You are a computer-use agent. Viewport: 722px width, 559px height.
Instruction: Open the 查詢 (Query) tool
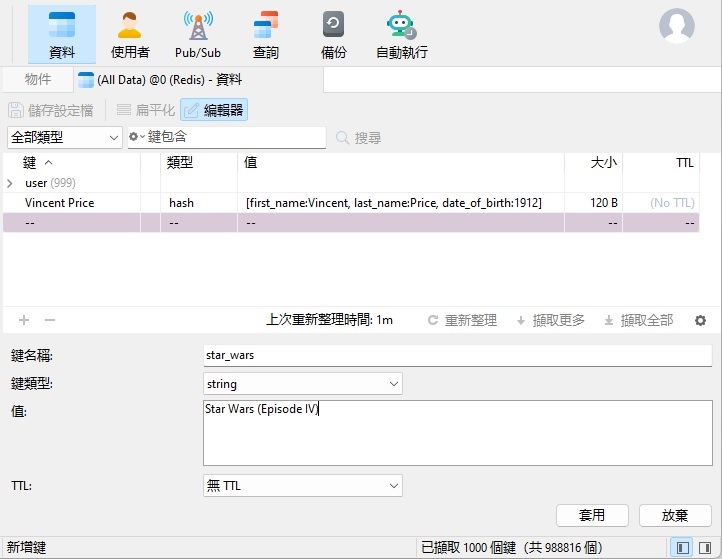(266, 35)
